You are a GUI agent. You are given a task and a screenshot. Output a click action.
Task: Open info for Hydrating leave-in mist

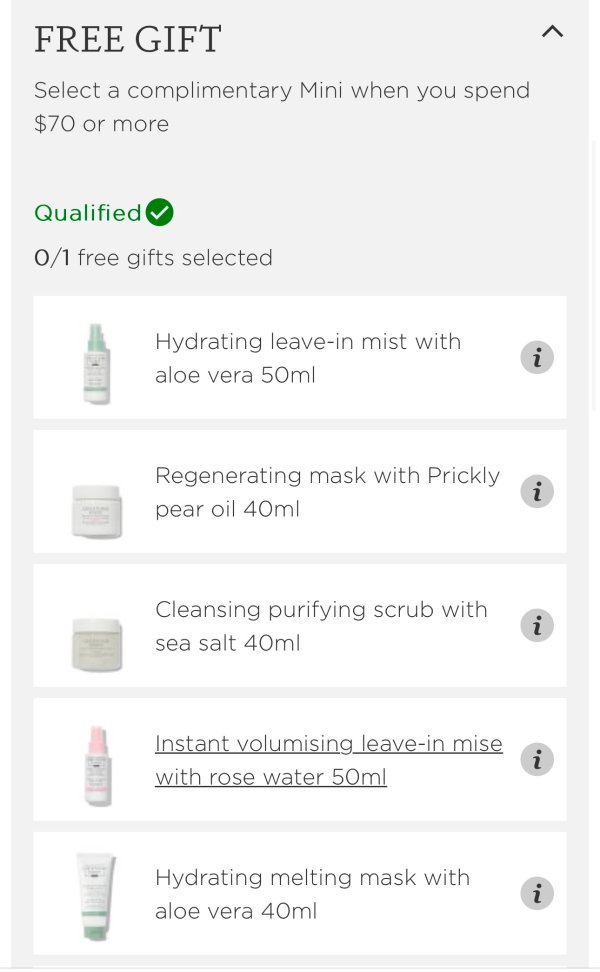pos(537,358)
